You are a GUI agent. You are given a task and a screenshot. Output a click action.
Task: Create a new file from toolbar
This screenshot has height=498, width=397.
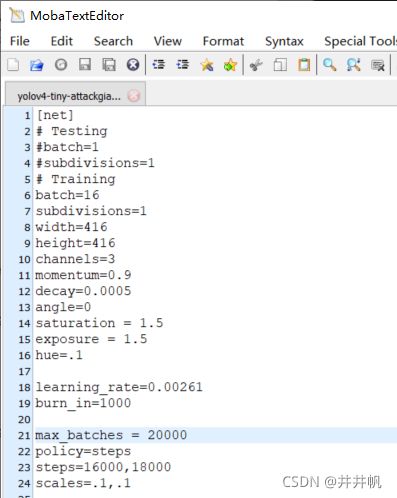(x=13, y=65)
